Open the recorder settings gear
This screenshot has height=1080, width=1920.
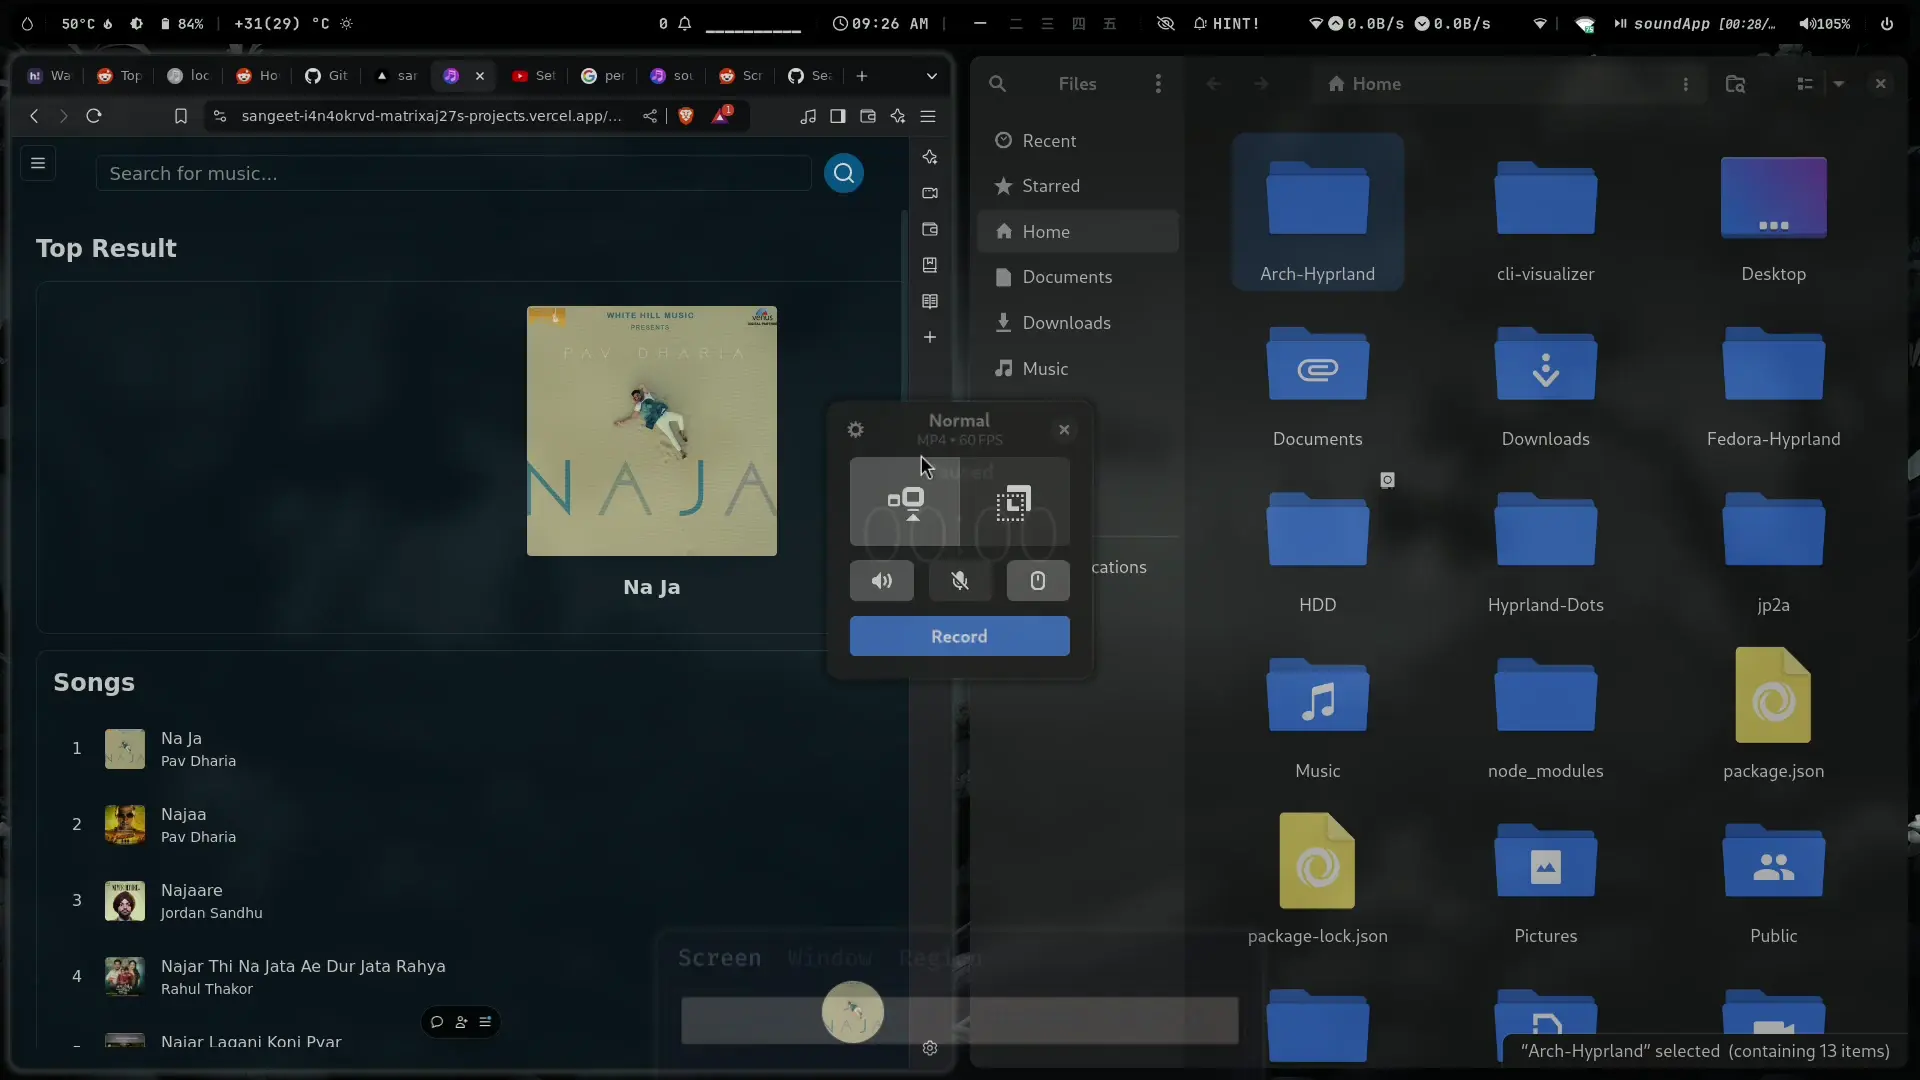pyautogui.click(x=855, y=430)
